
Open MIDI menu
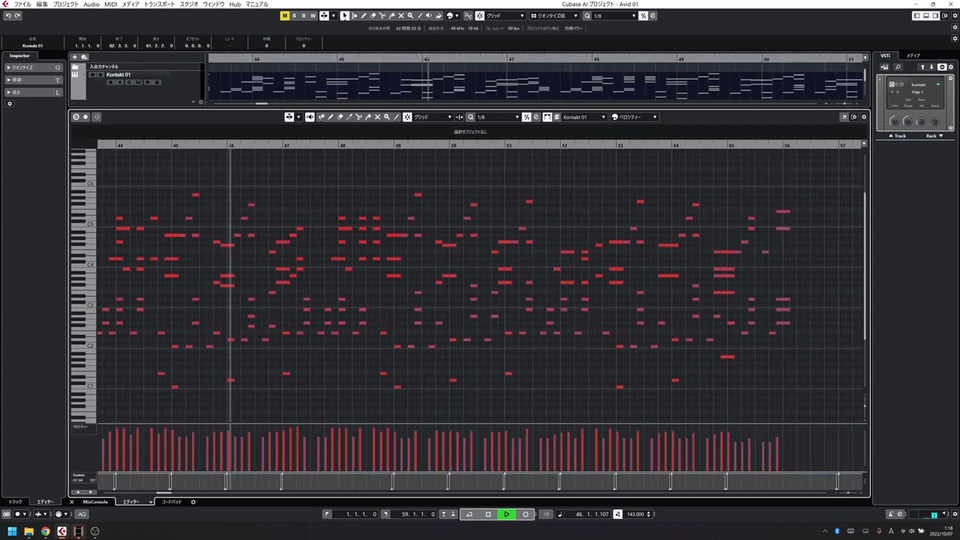110,4
